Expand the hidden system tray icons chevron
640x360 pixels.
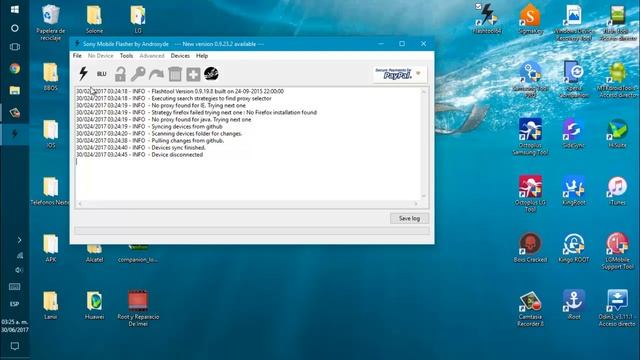pyautogui.click(x=19, y=240)
